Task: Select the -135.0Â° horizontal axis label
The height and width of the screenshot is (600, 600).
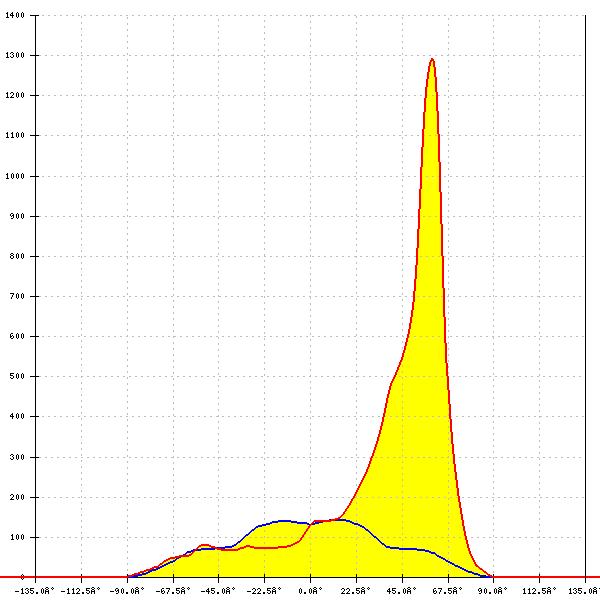Action: click(35, 591)
